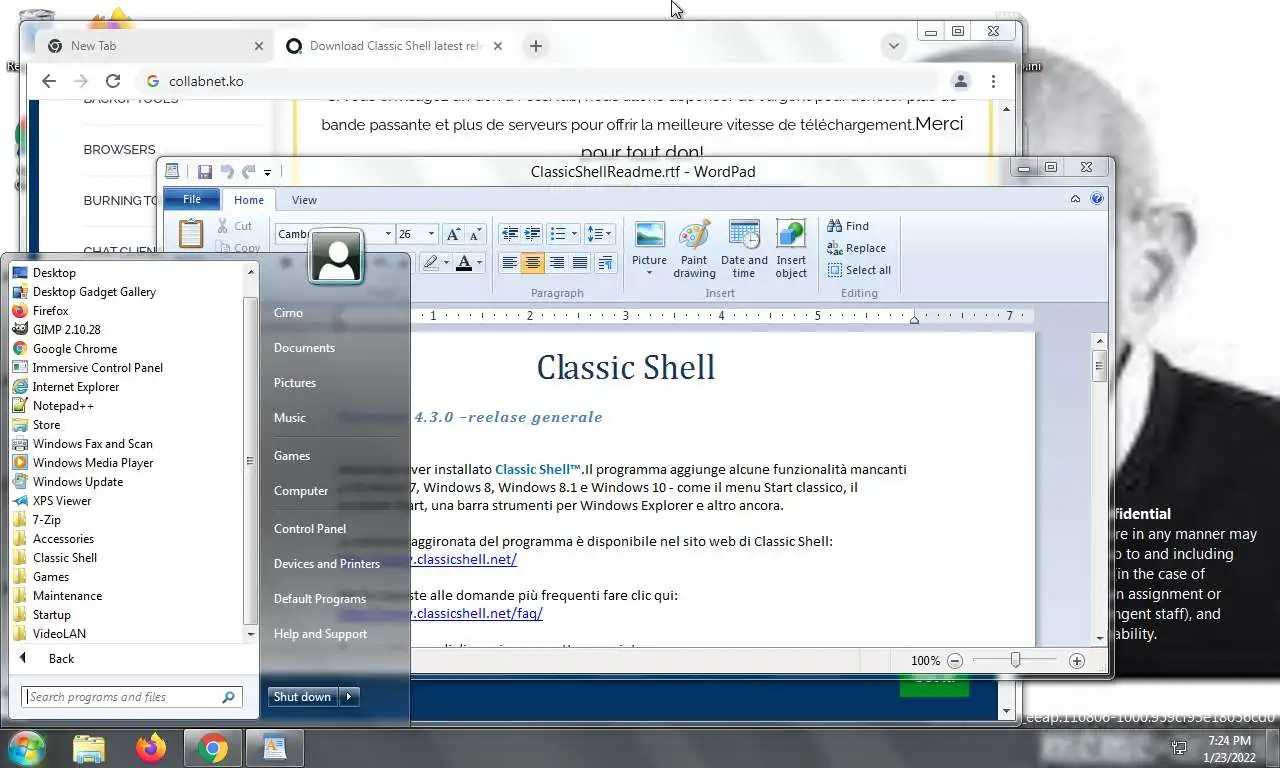Toggle align text right
Image resolution: width=1280 pixels, height=768 pixels.
[556, 263]
